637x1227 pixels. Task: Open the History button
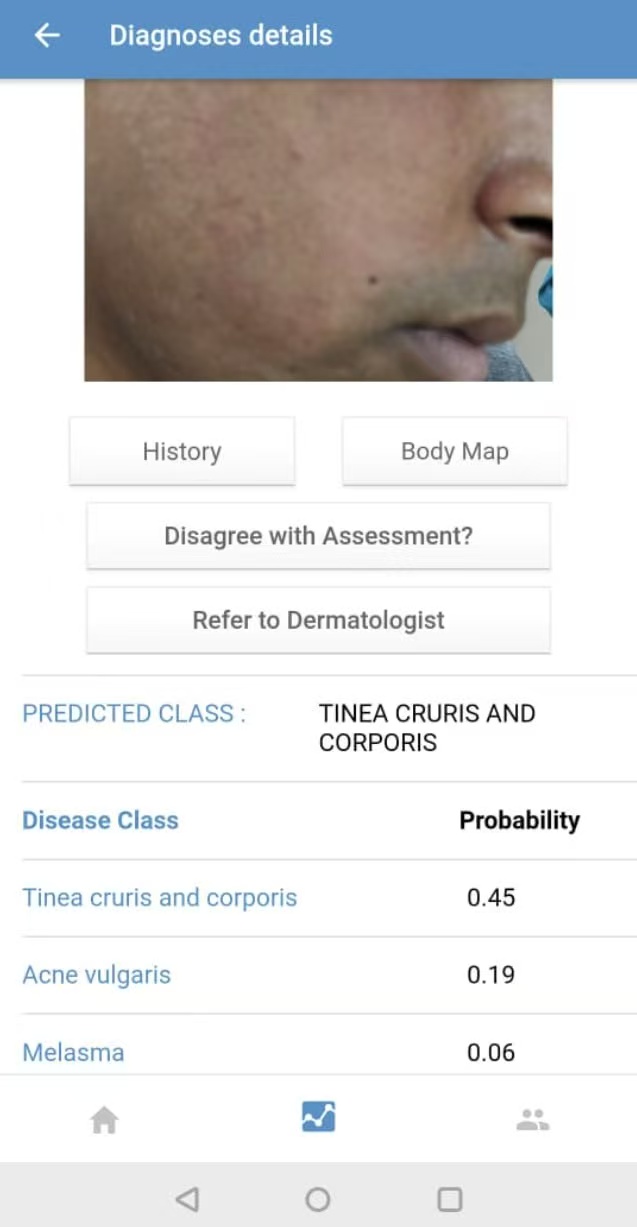pyautogui.click(x=182, y=451)
